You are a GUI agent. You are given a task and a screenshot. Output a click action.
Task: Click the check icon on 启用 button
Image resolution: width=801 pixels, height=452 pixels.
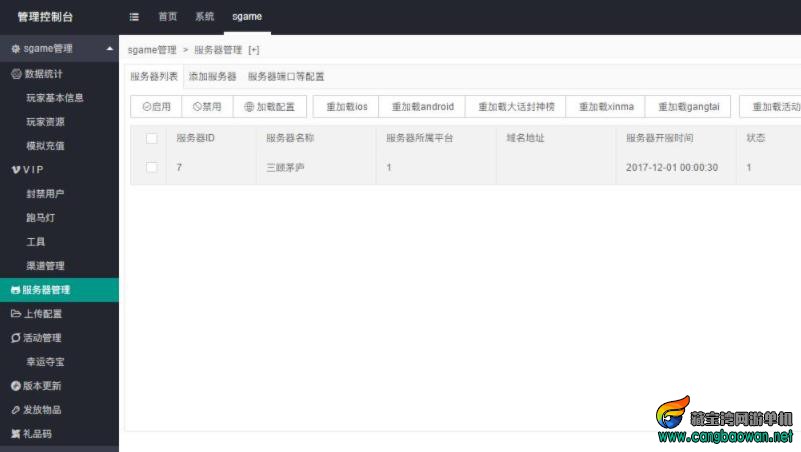tap(147, 107)
